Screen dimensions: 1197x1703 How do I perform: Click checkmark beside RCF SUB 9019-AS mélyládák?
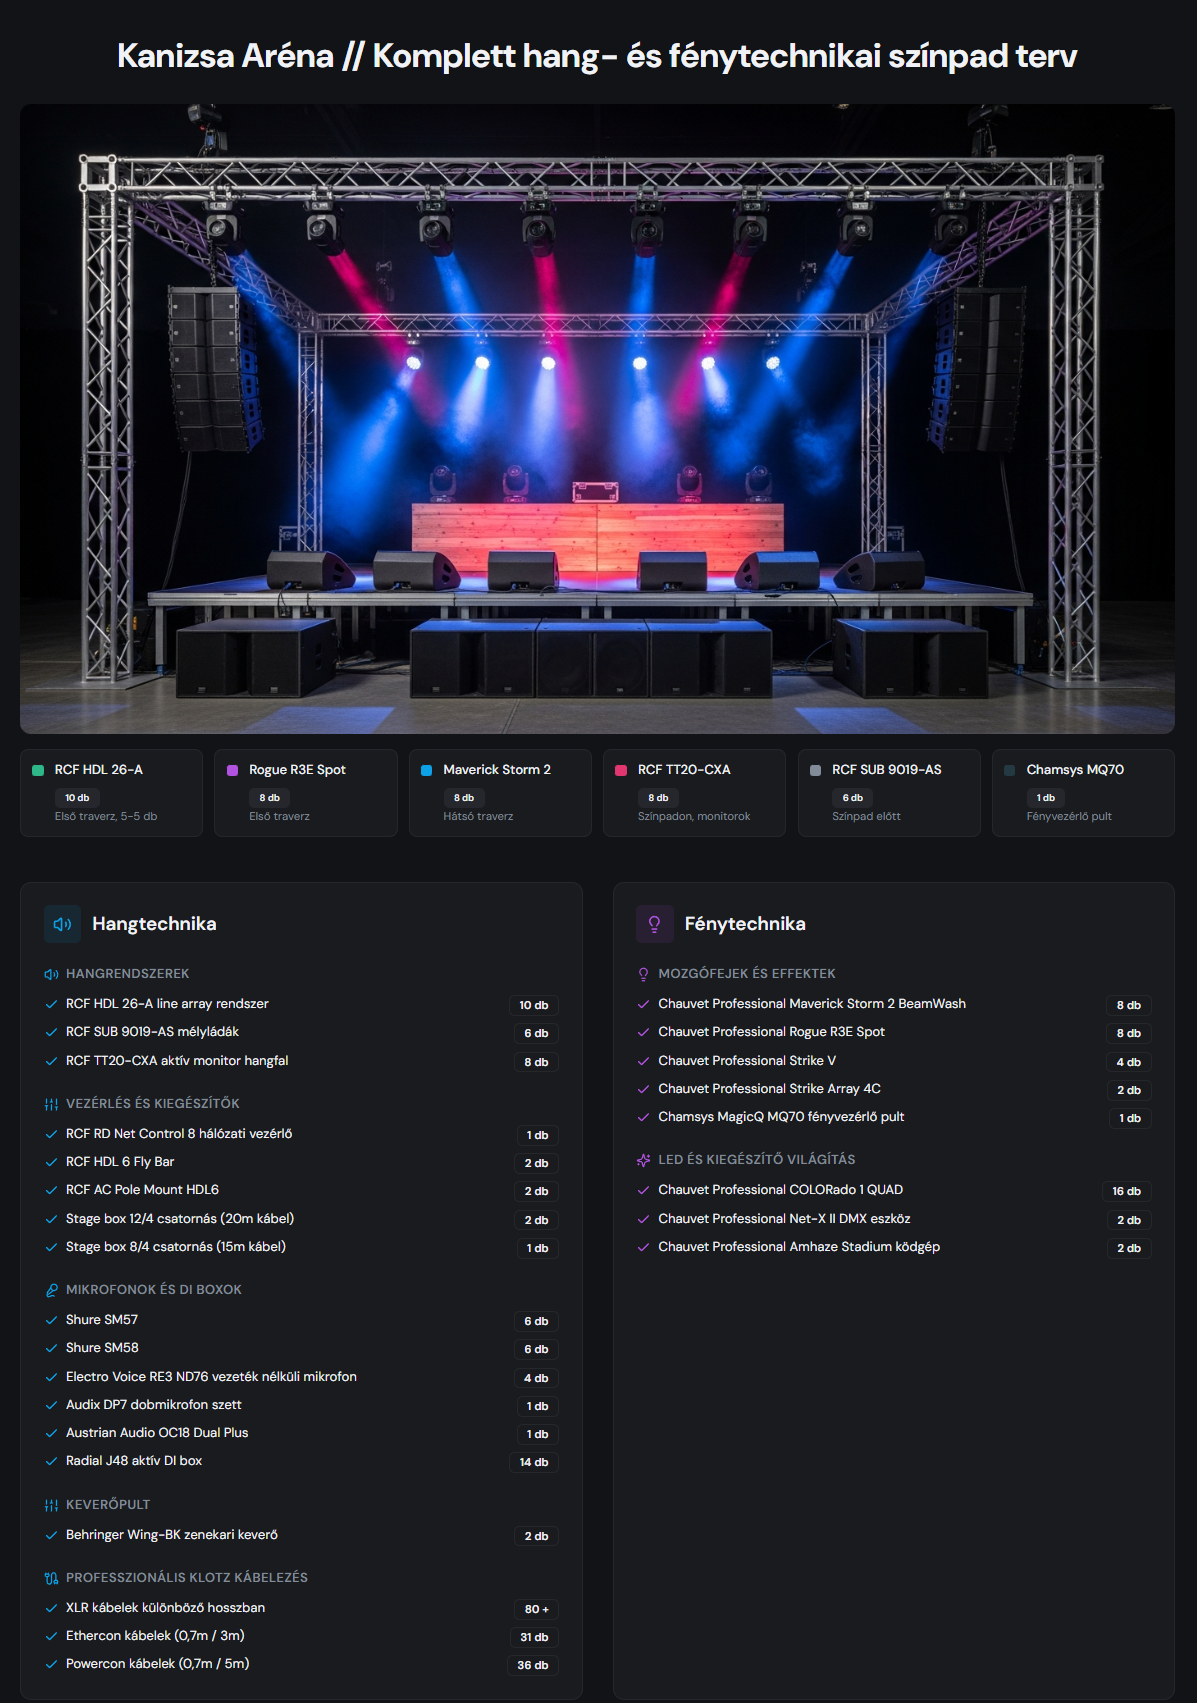pos(51,1032)
